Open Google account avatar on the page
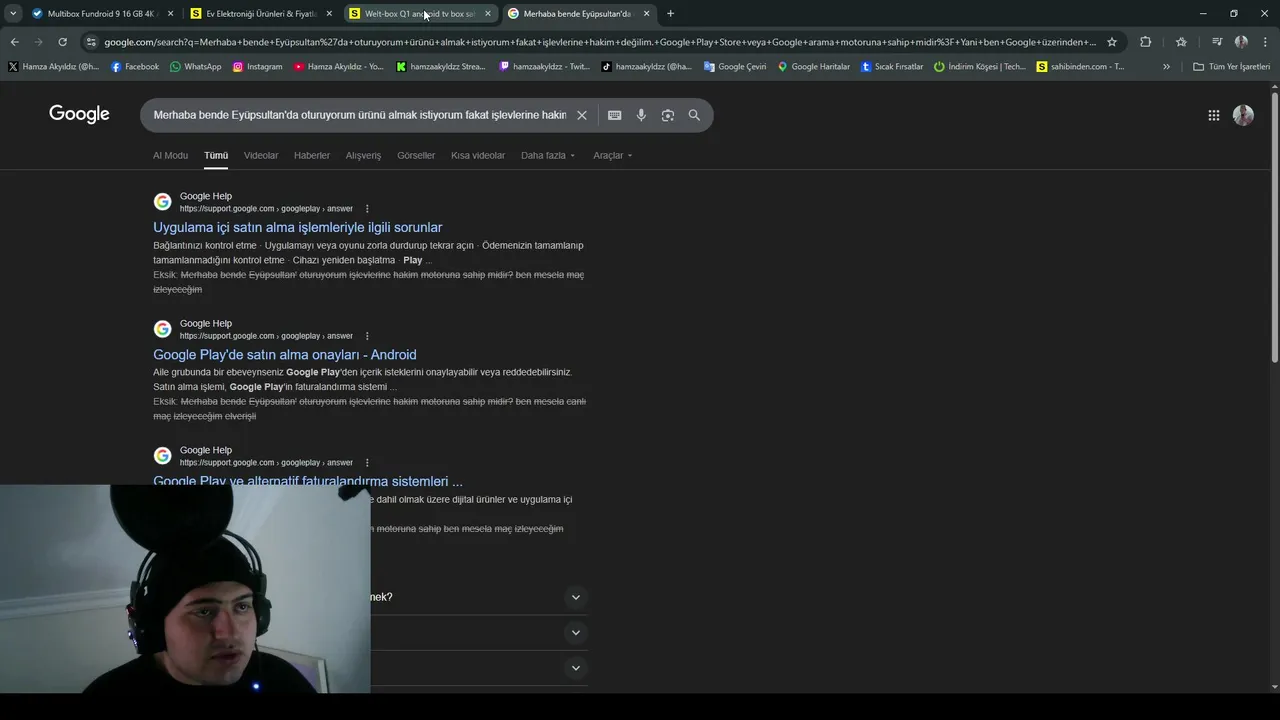1280x720 pixels. point(1243,115)
